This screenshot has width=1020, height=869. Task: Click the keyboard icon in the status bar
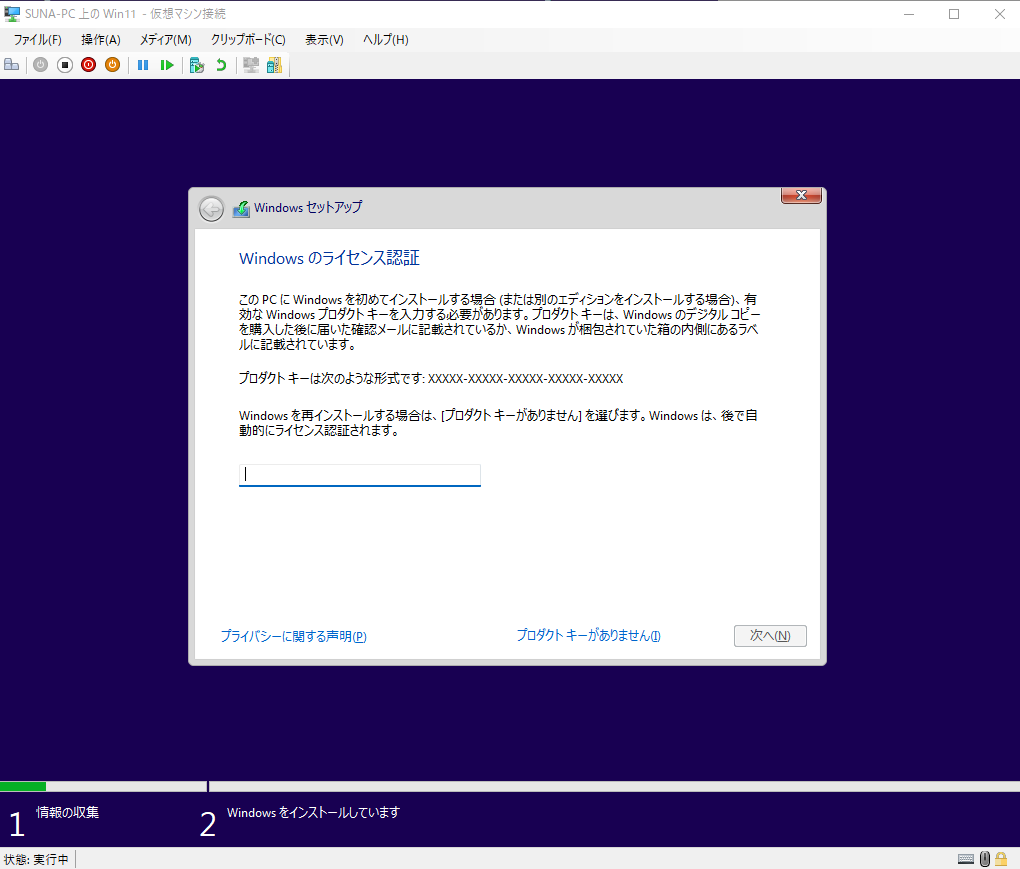(966, 859)
